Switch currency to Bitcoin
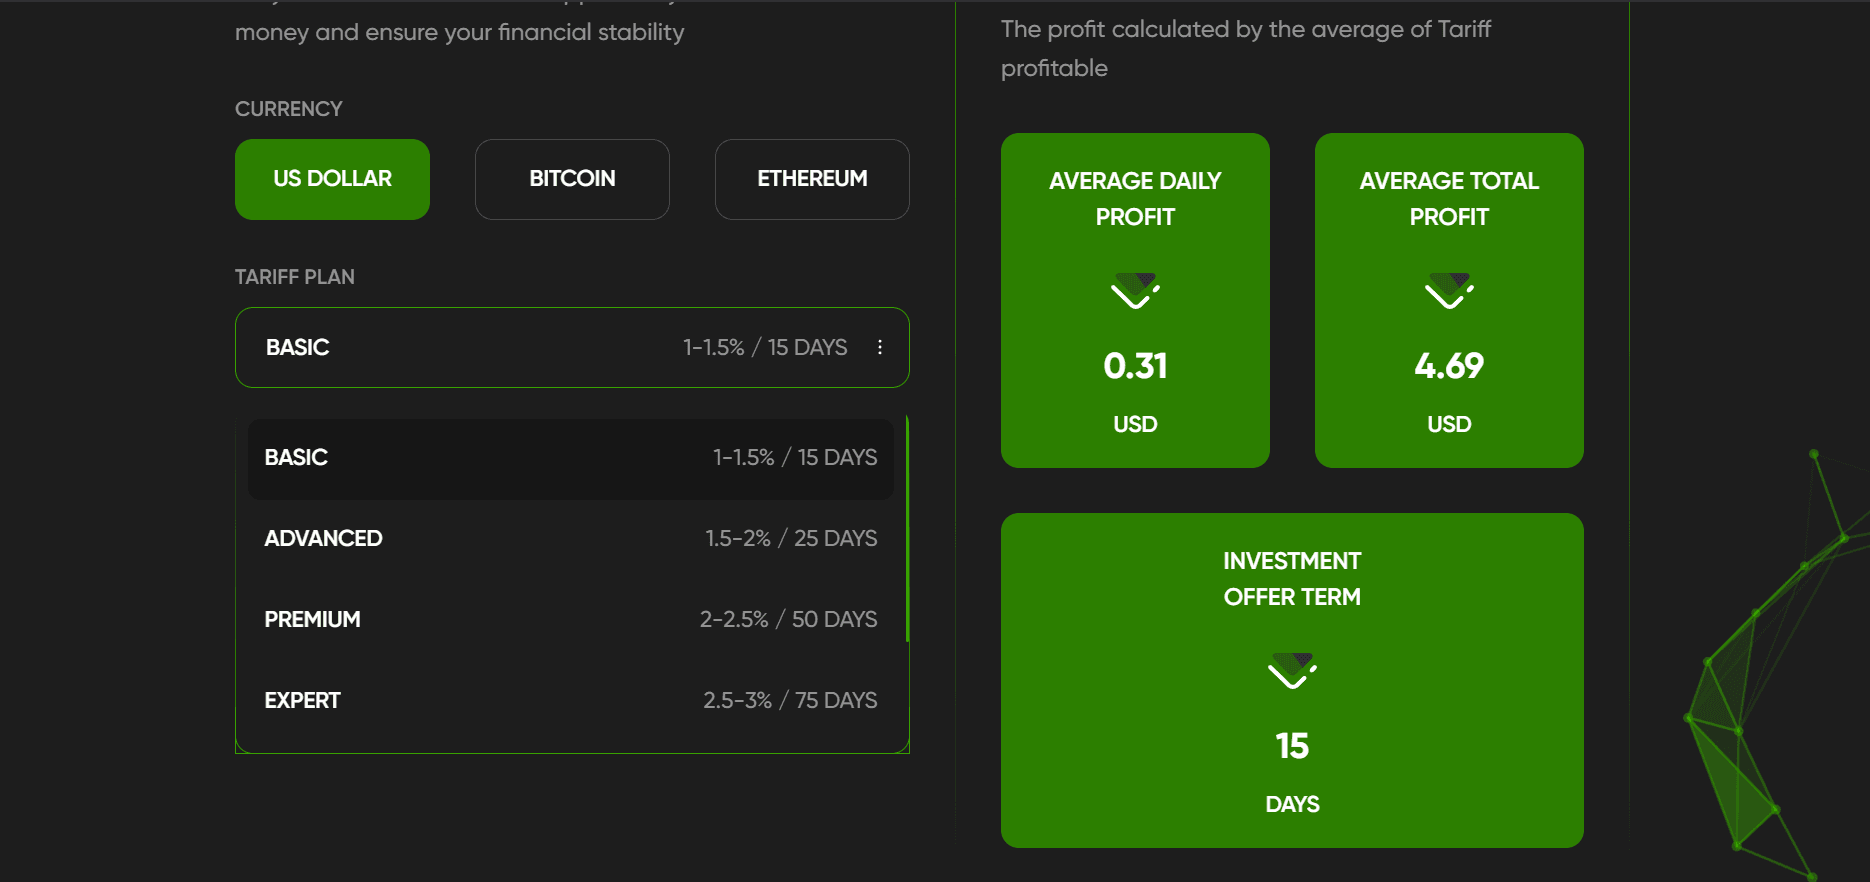 [x=572, y=179]
